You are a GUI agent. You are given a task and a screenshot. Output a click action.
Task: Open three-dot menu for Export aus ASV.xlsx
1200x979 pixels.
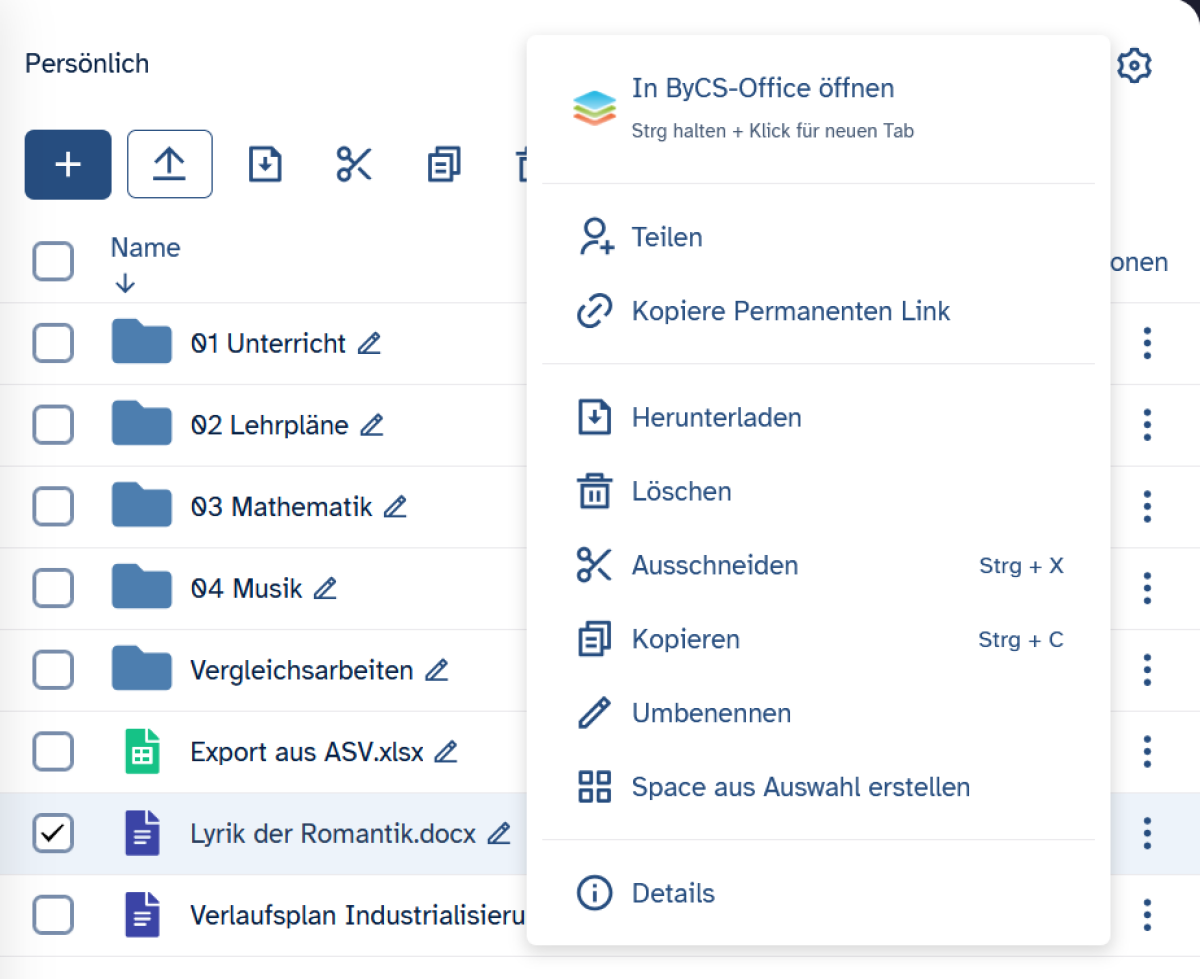click(x=1147, y=752)
